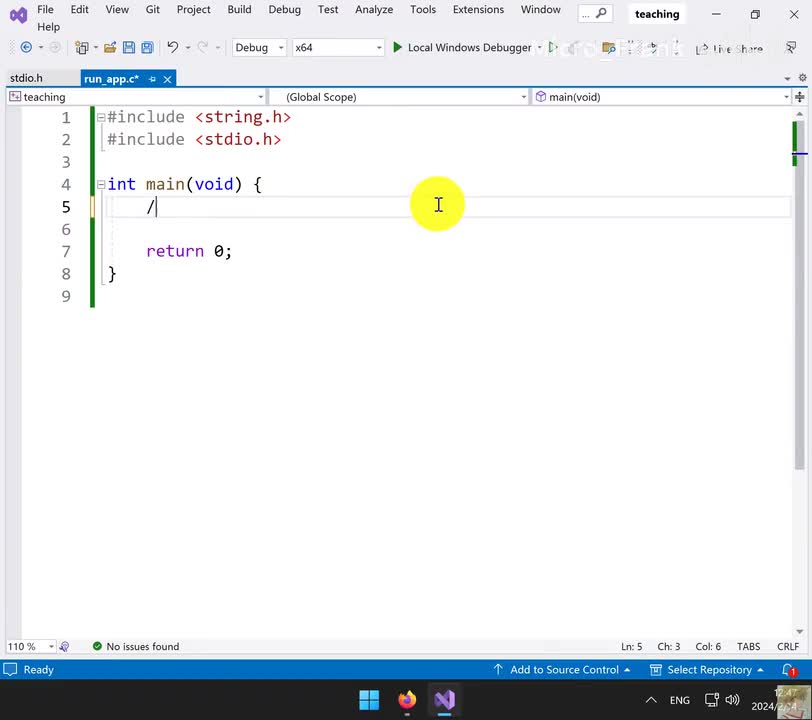This screenshot has width=812, height=720.
Task: Open the Git menu
Action: coord(152,9)
